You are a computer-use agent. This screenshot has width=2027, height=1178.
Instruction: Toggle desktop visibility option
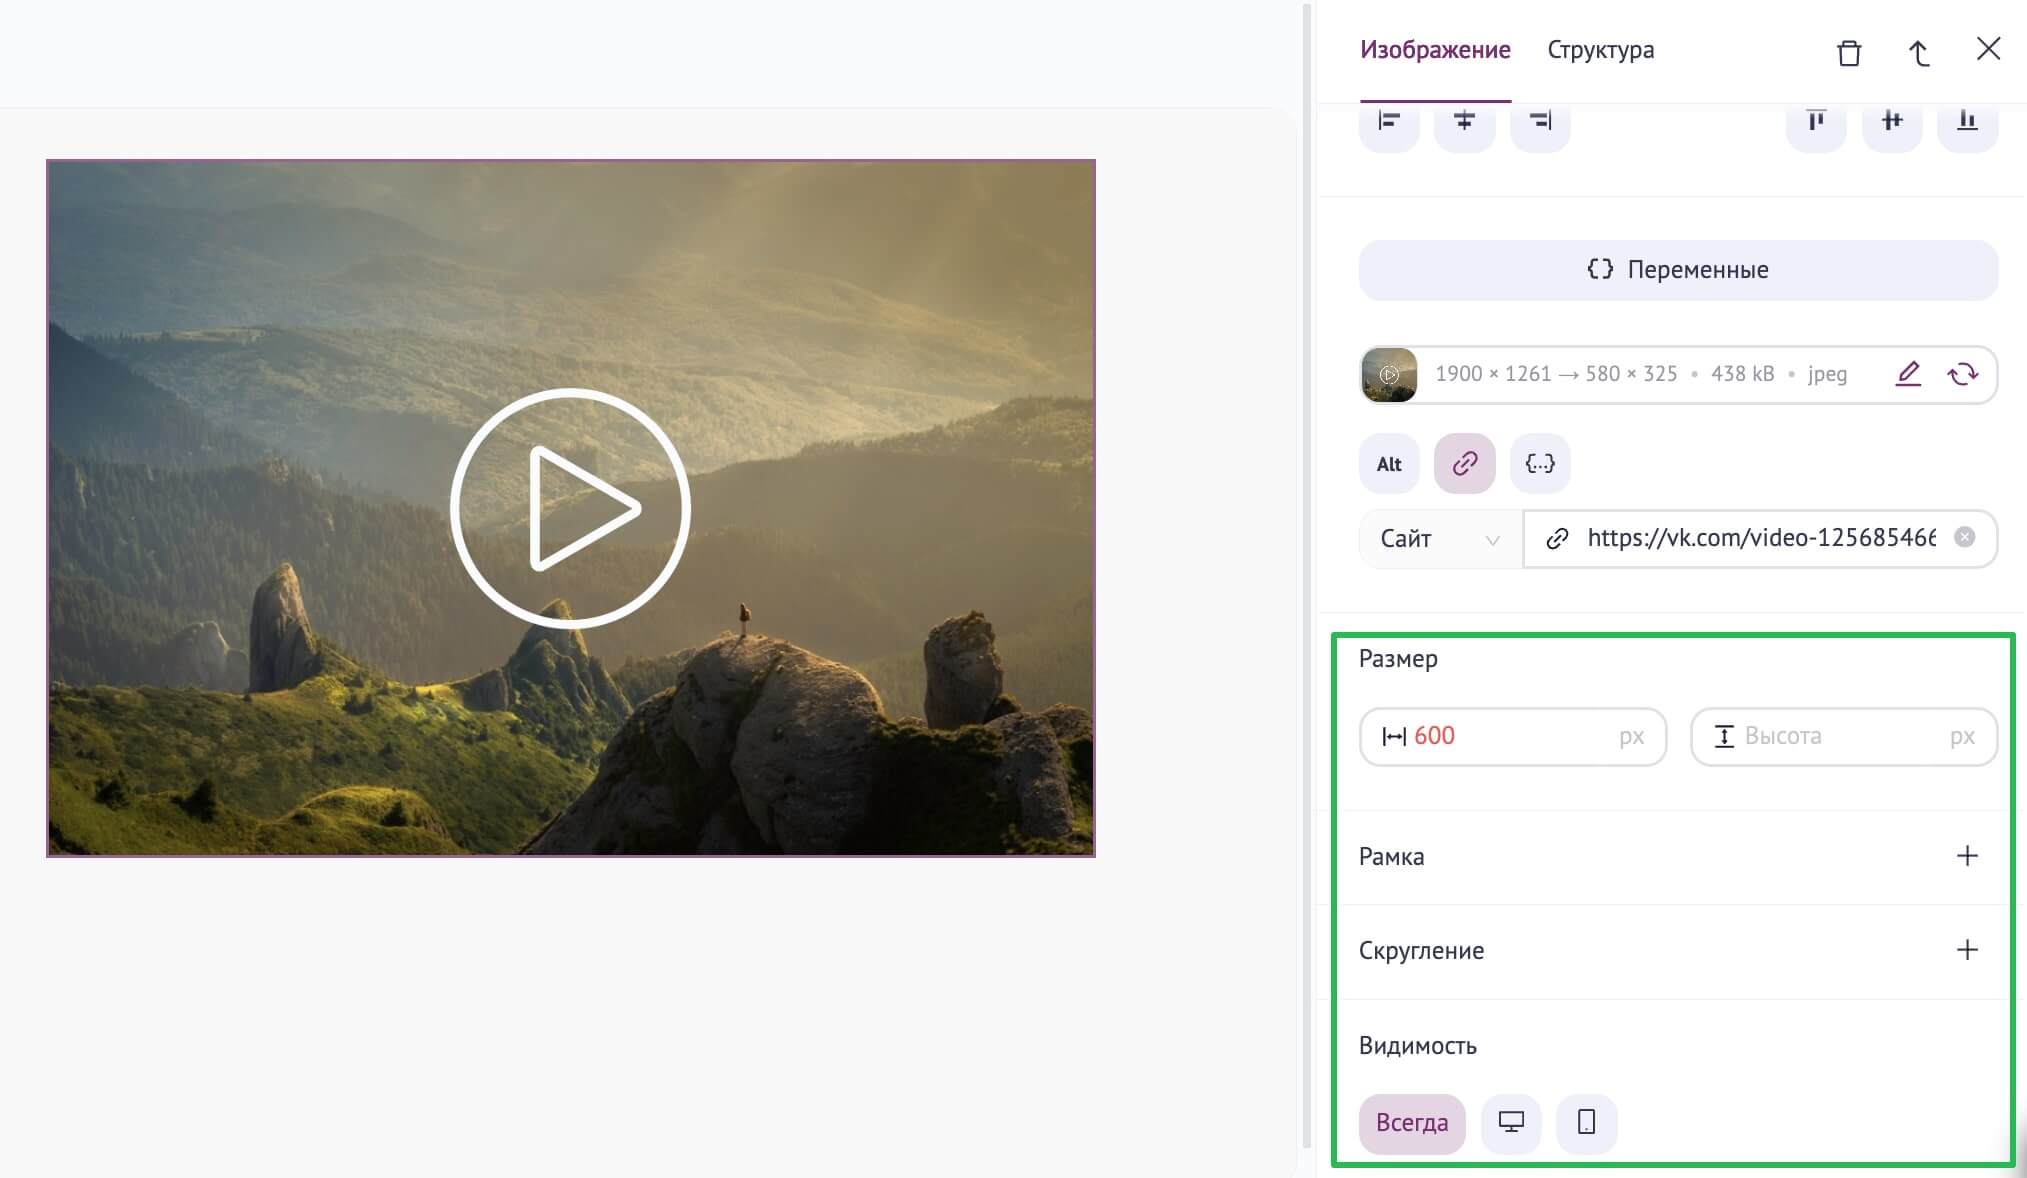tap(1511, 1122)
